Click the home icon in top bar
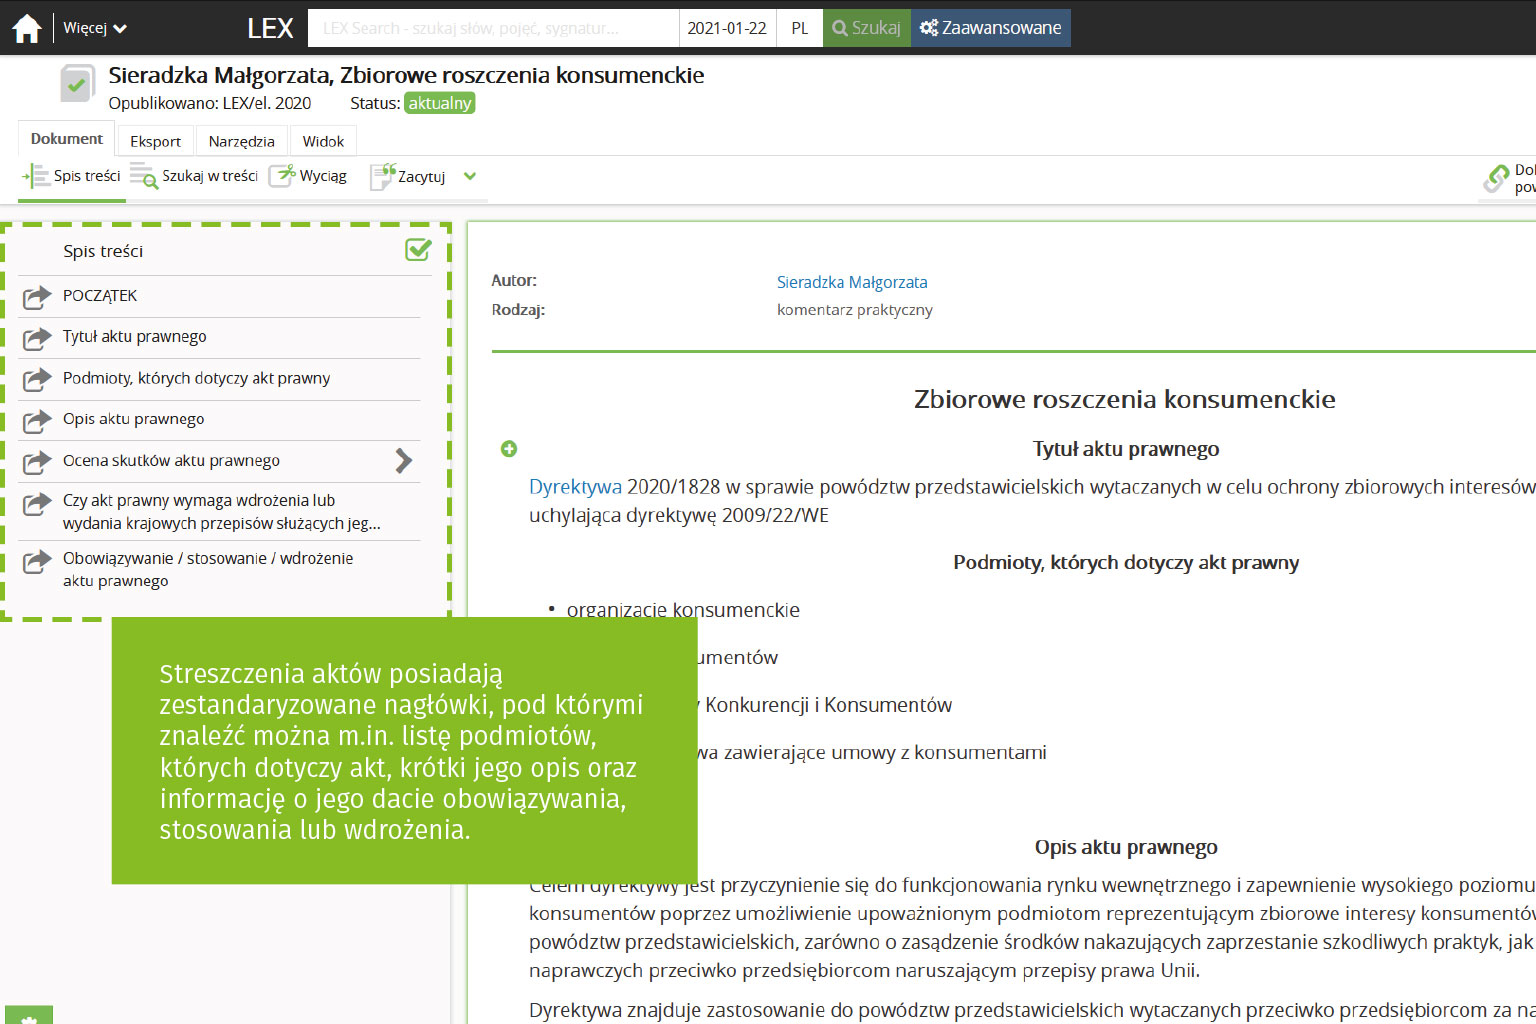The image size is (1536, 1024). pyautogui.click(x=27, y=28)
